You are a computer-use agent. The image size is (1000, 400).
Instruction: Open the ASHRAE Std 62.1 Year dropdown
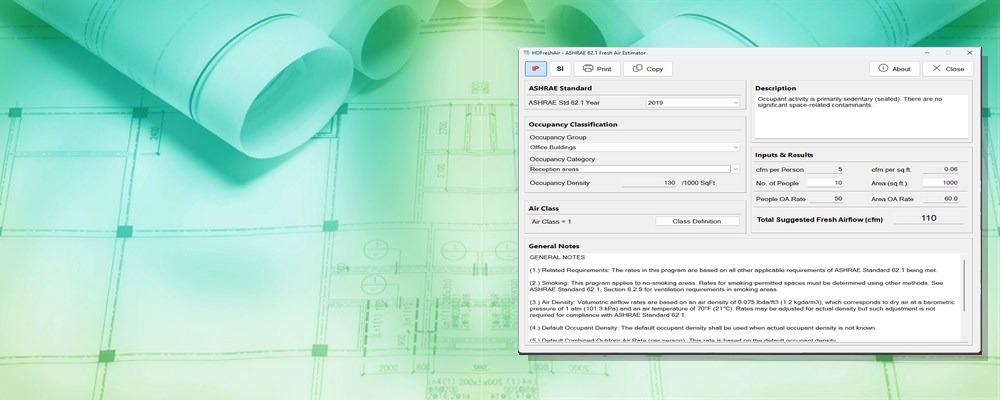click(x=693, y=103)
